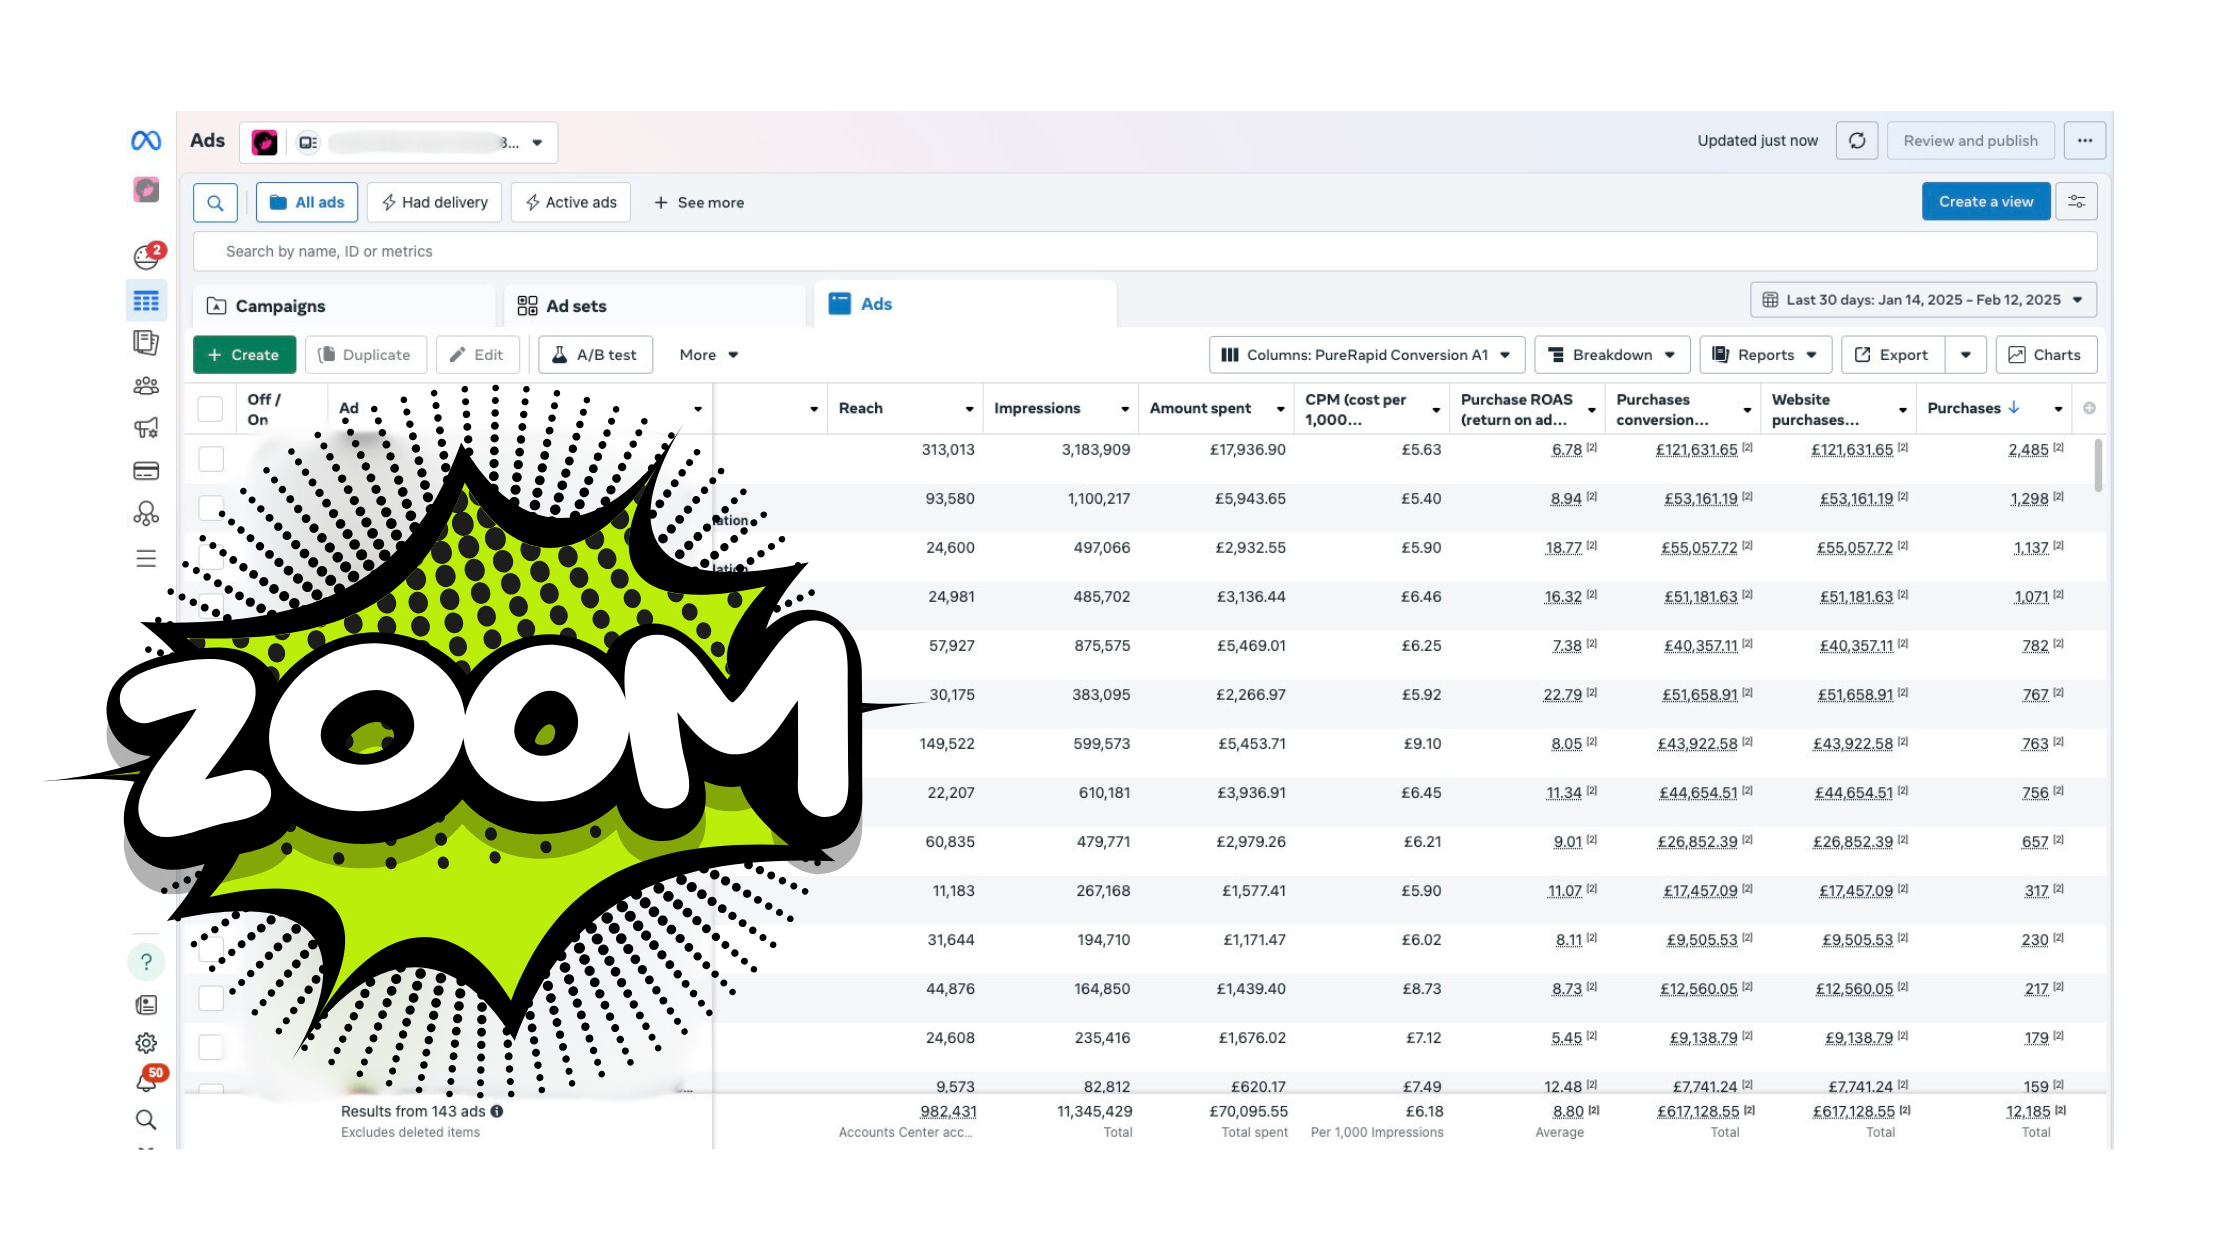Select the Ads tab
The image size is (2240, 1260).
click(966, 304)
